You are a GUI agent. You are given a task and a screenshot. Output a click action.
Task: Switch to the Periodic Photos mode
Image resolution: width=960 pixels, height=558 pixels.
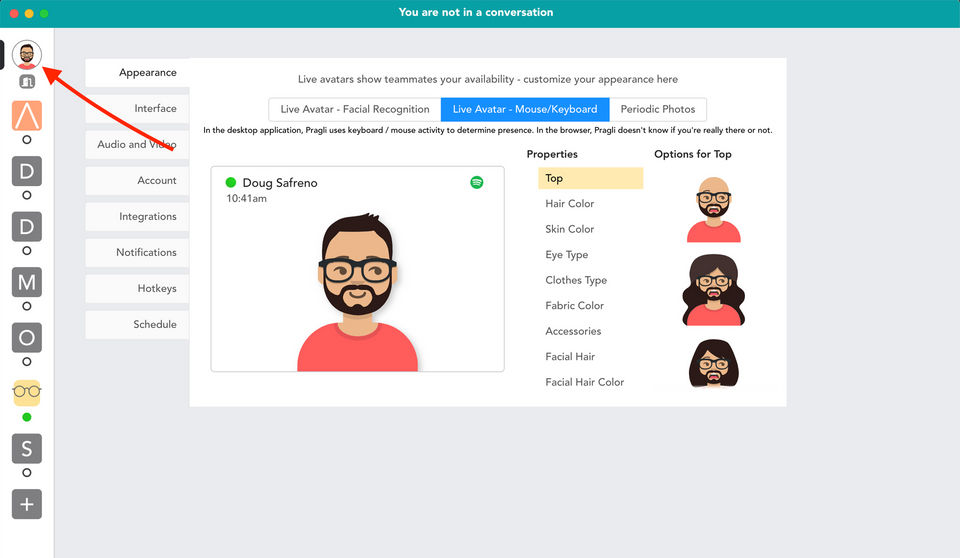658,110
